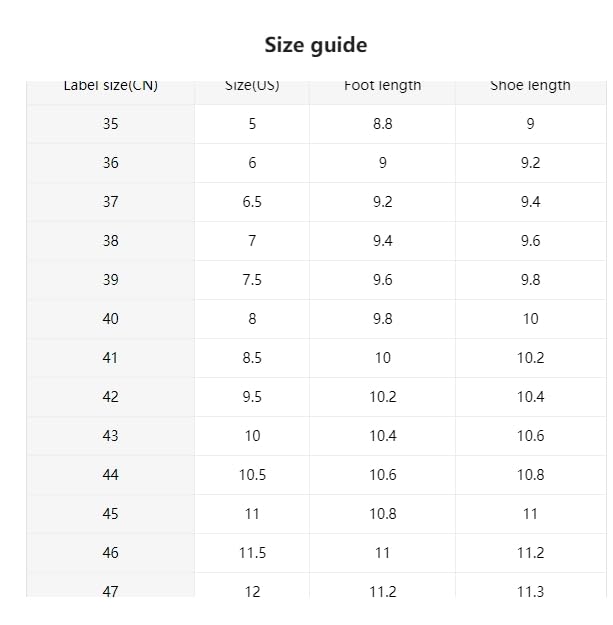Click the Size(US) column header
The image size is (613, 625).
(252, 87)
